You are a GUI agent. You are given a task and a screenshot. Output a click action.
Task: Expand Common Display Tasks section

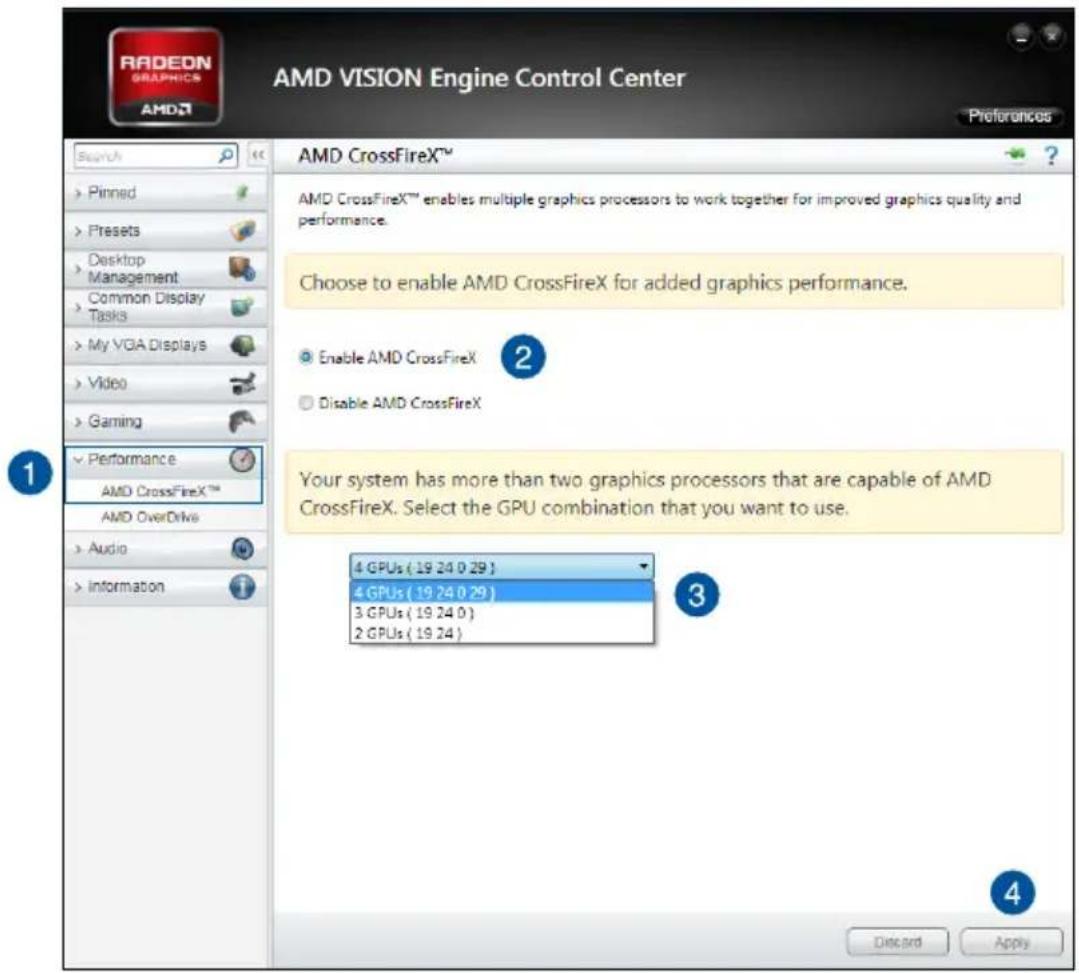[165, 306]
